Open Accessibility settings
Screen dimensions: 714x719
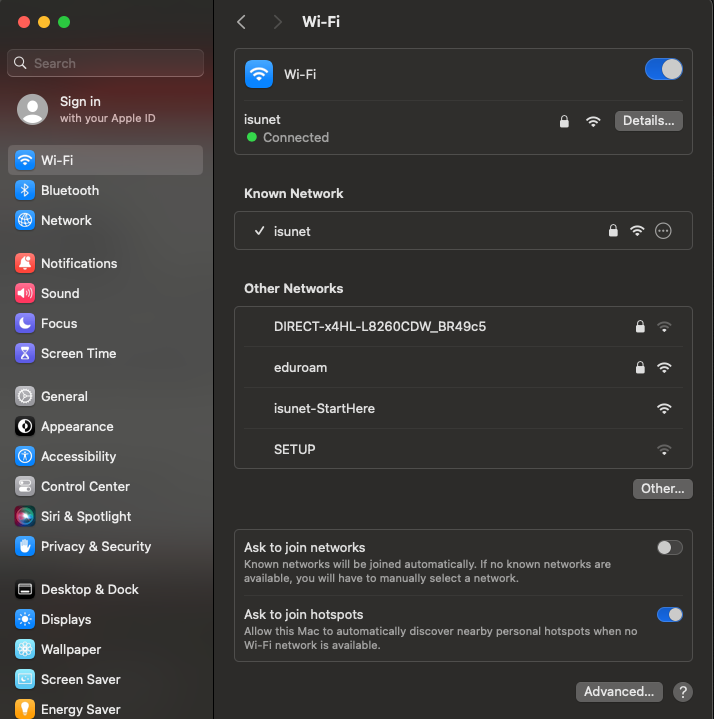pyautogui.click(x=105, y=456)
